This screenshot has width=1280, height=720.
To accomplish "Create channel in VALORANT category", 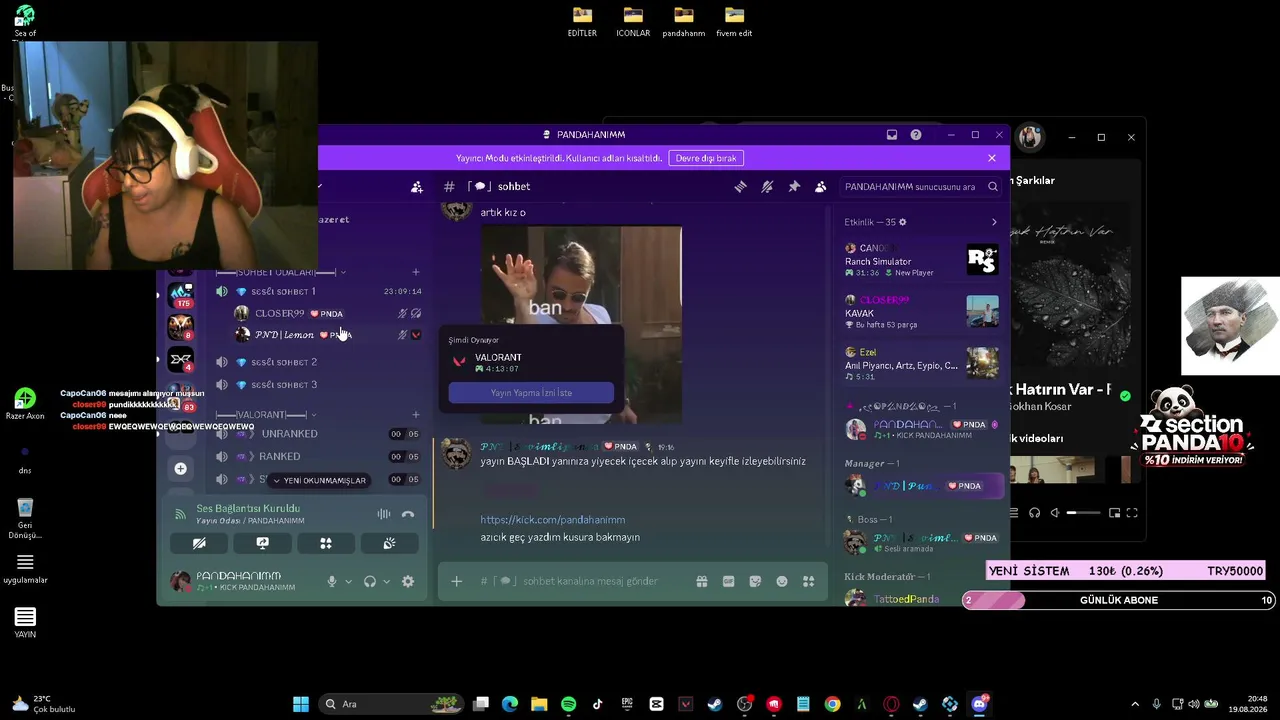I will tap(416, 415).
